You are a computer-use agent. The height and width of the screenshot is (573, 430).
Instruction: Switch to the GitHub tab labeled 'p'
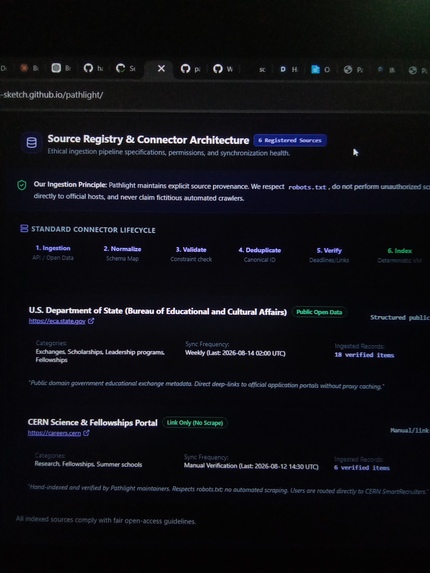190,68
